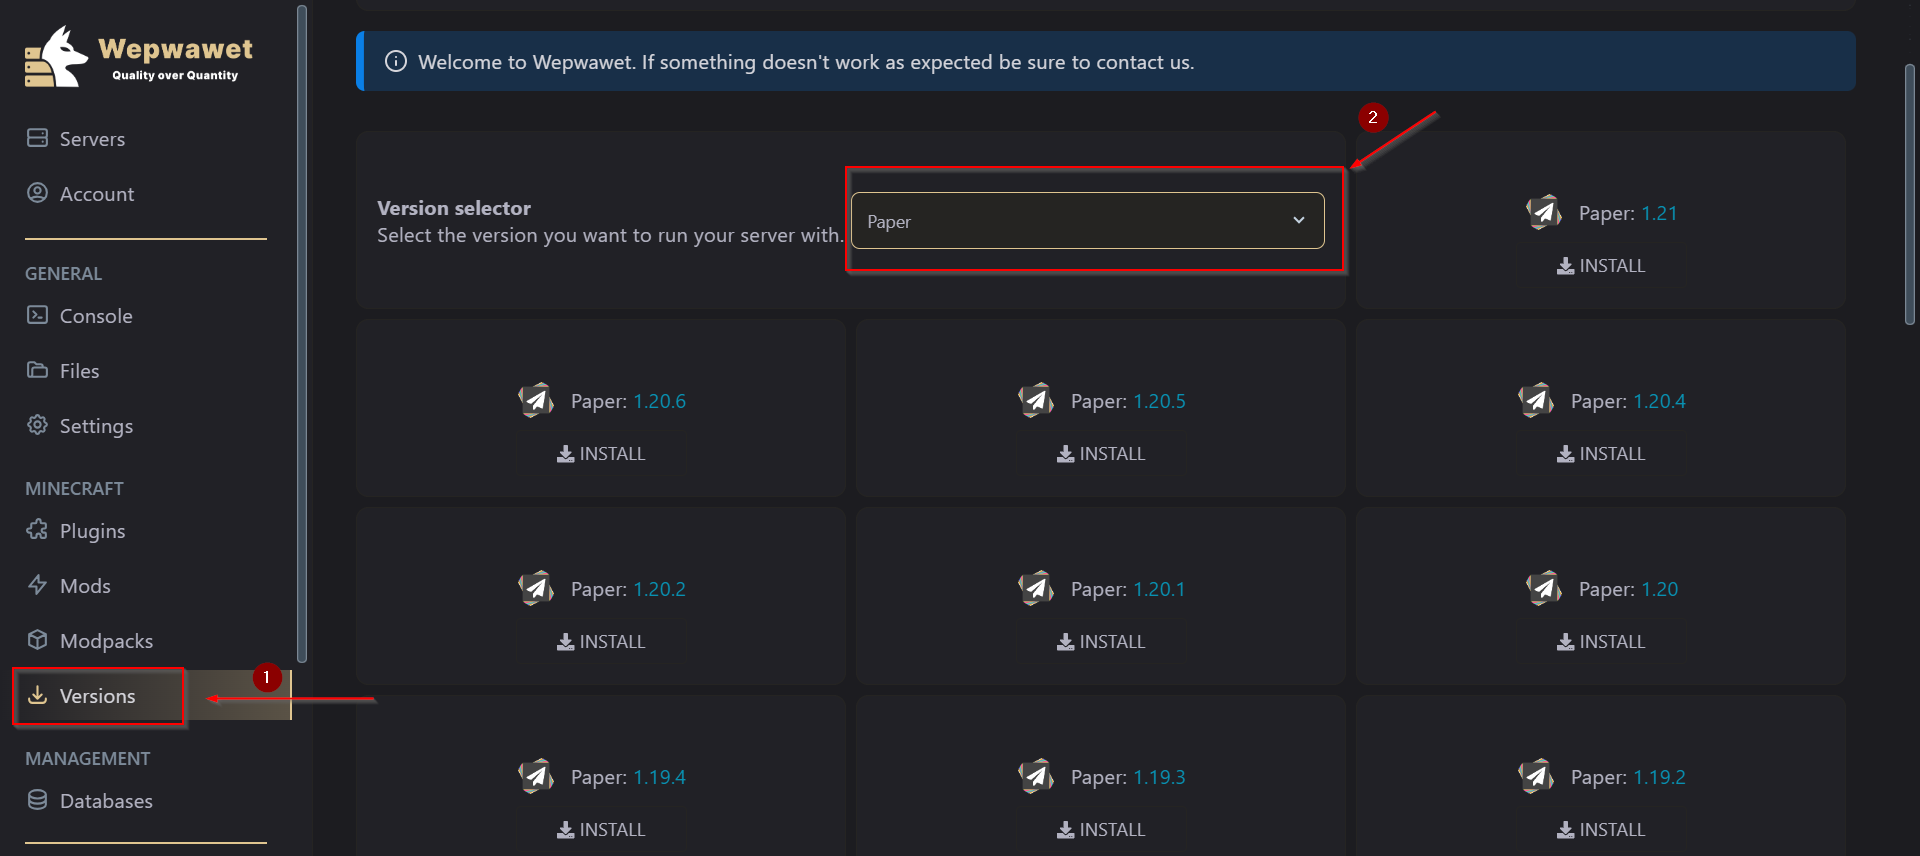Image resolution: width=1920 pixels, height=856 pixels.
Task: Install Paper 1.20.2
Action: point(601,642)
